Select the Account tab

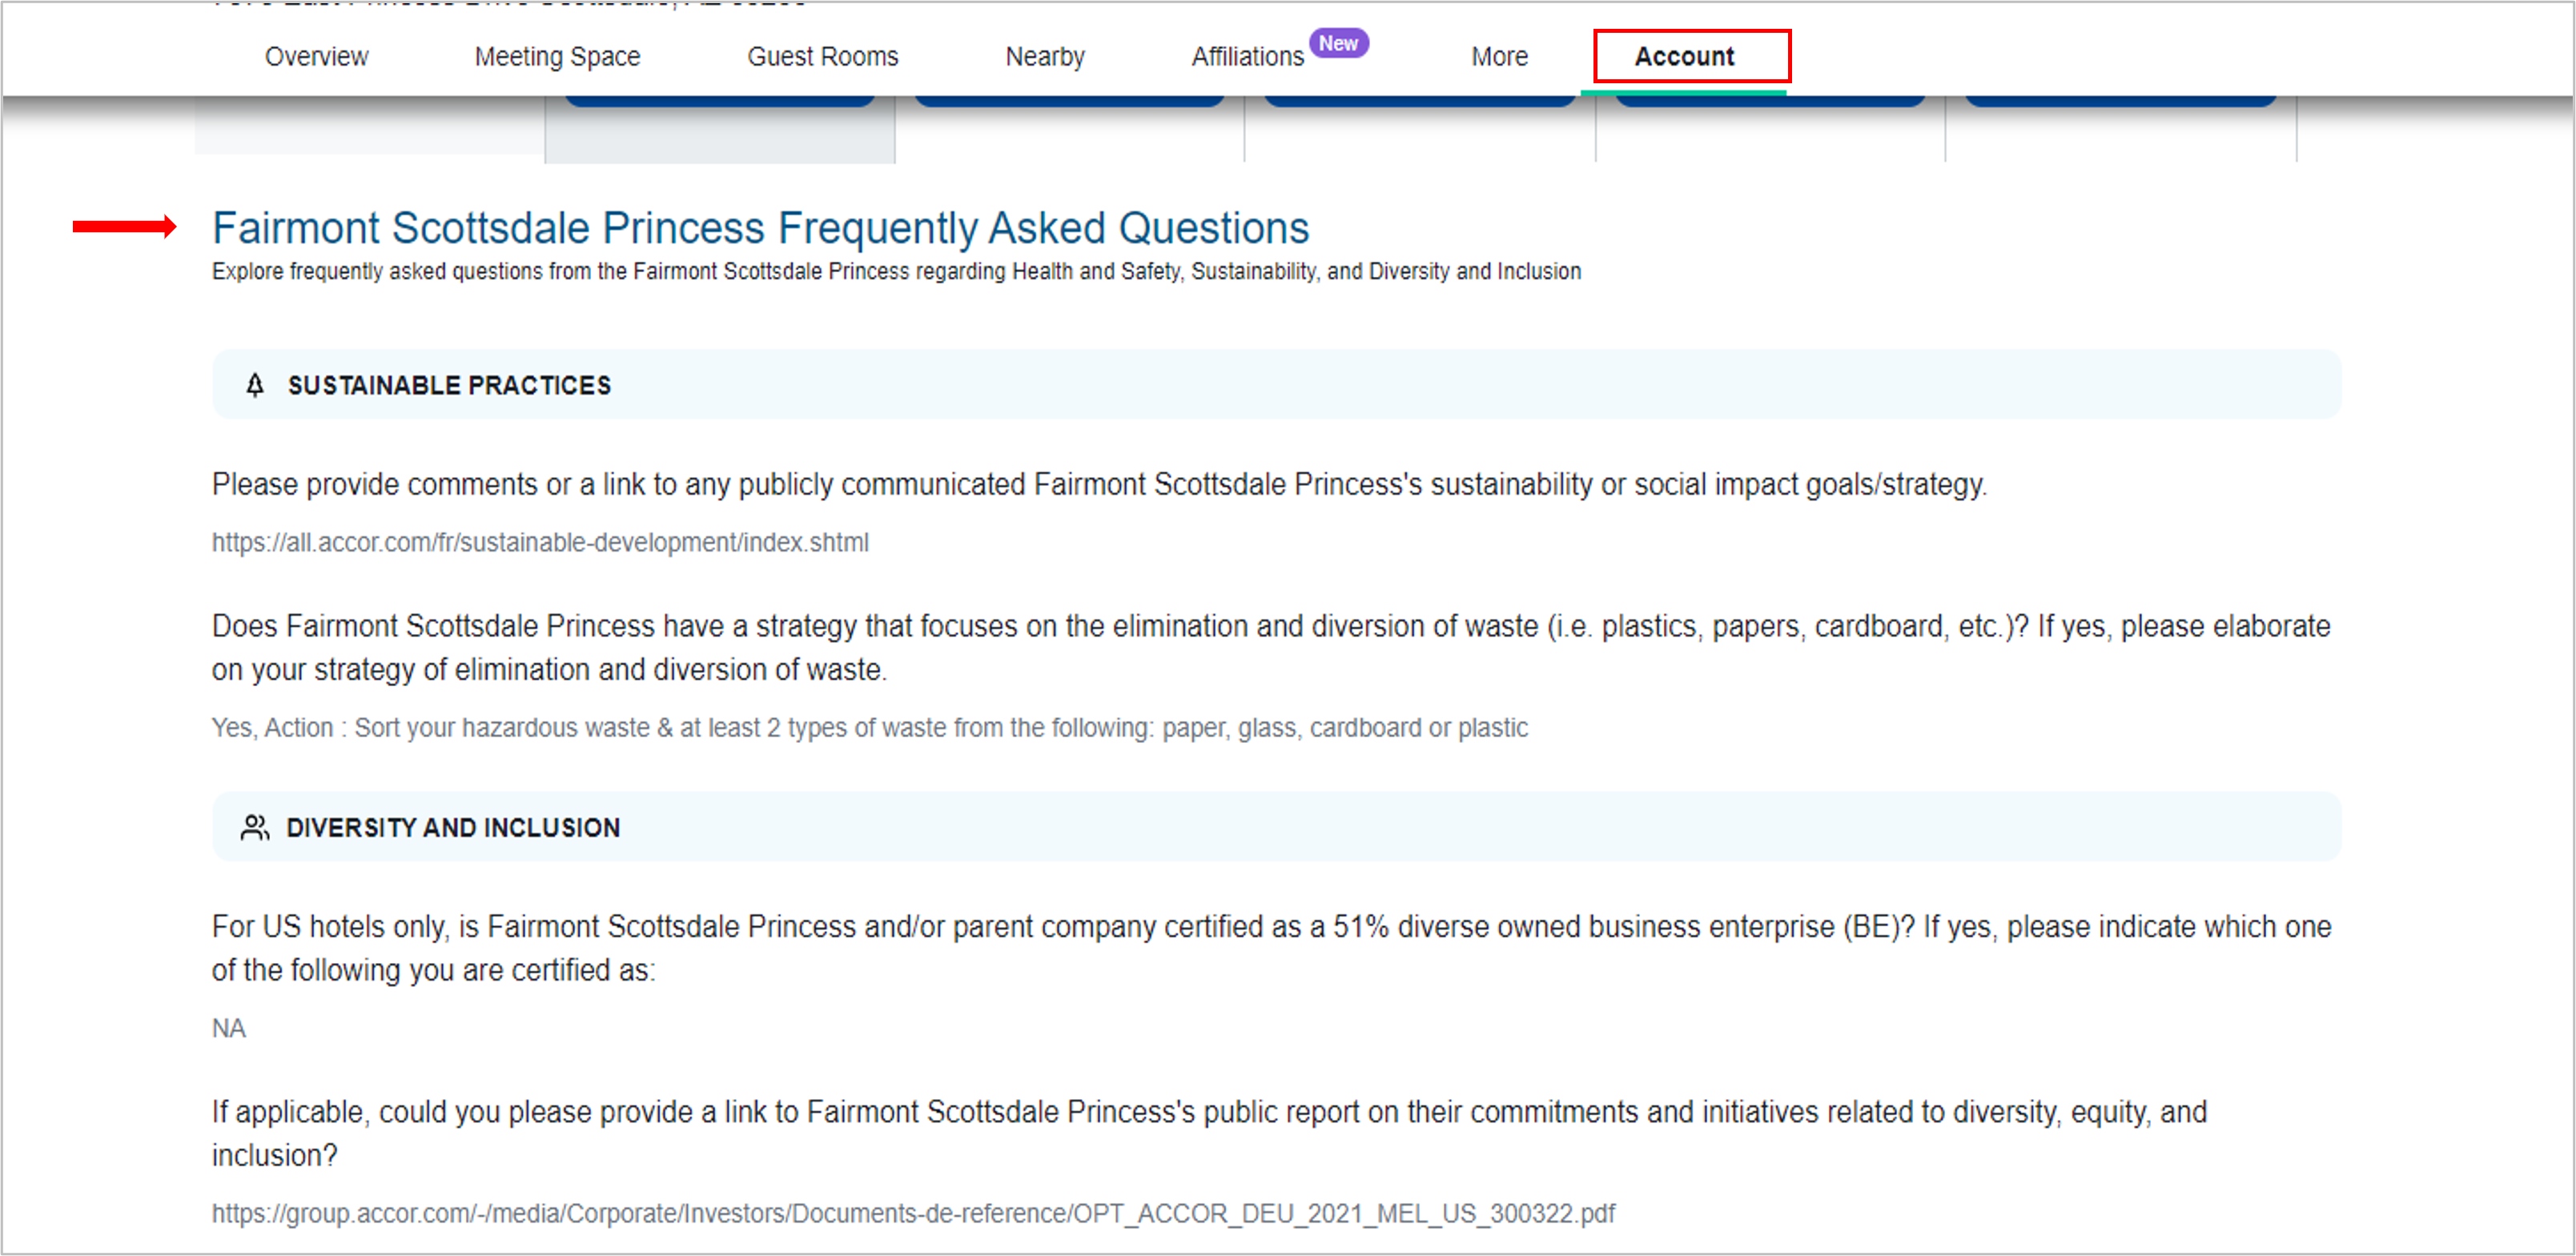[x=1684, y=56]
